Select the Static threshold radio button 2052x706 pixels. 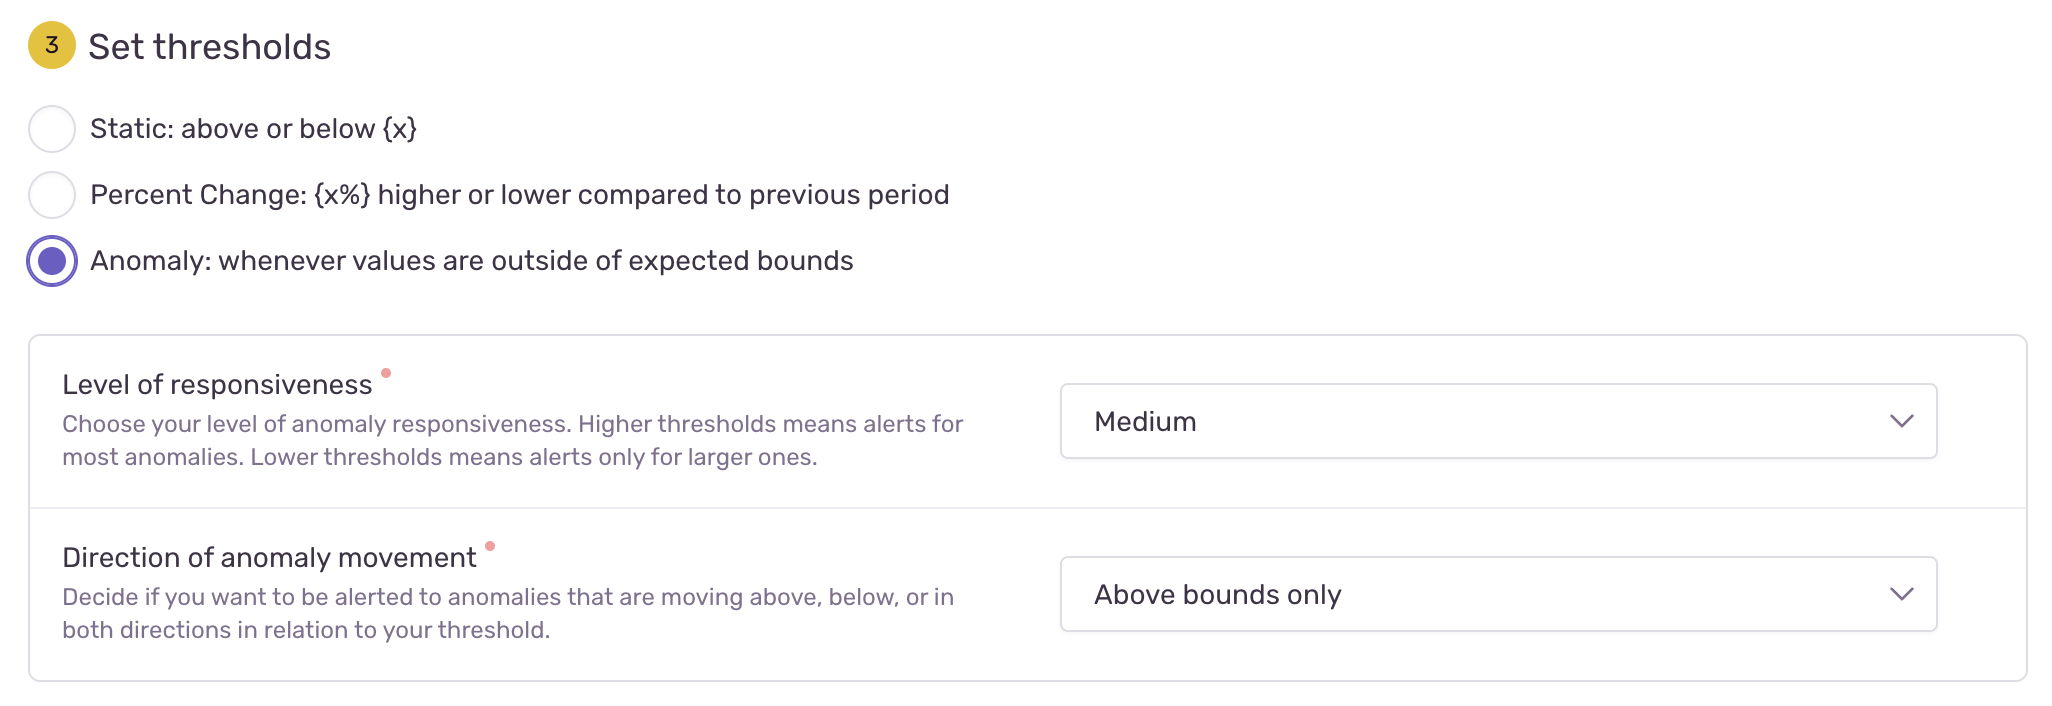[52, 129]
